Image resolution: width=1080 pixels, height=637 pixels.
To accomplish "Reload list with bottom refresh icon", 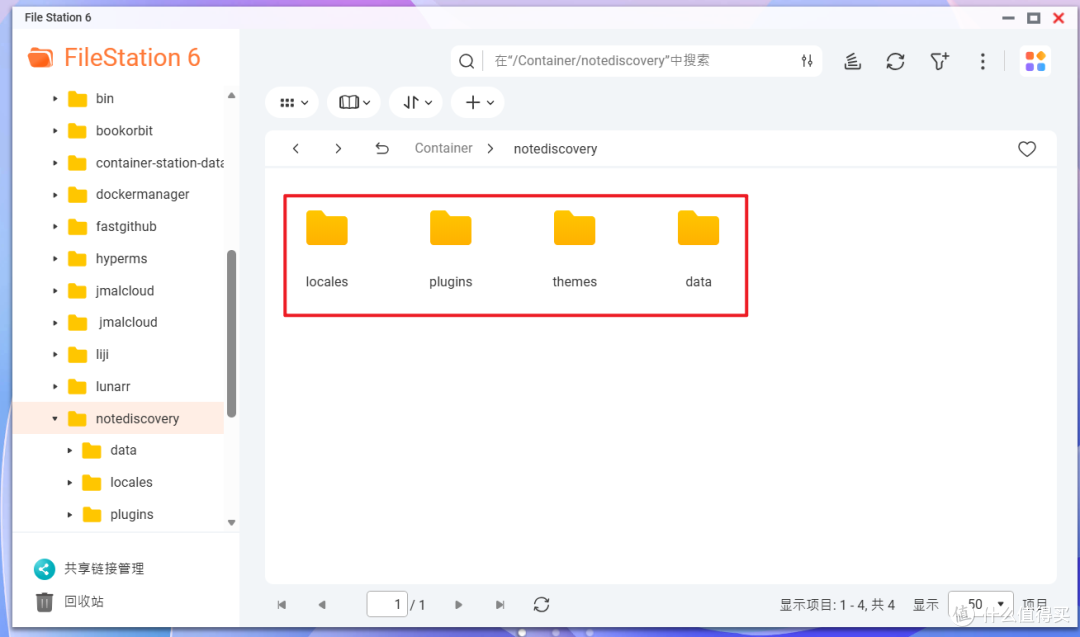I will pyautogui.click(x=541, y=605).
